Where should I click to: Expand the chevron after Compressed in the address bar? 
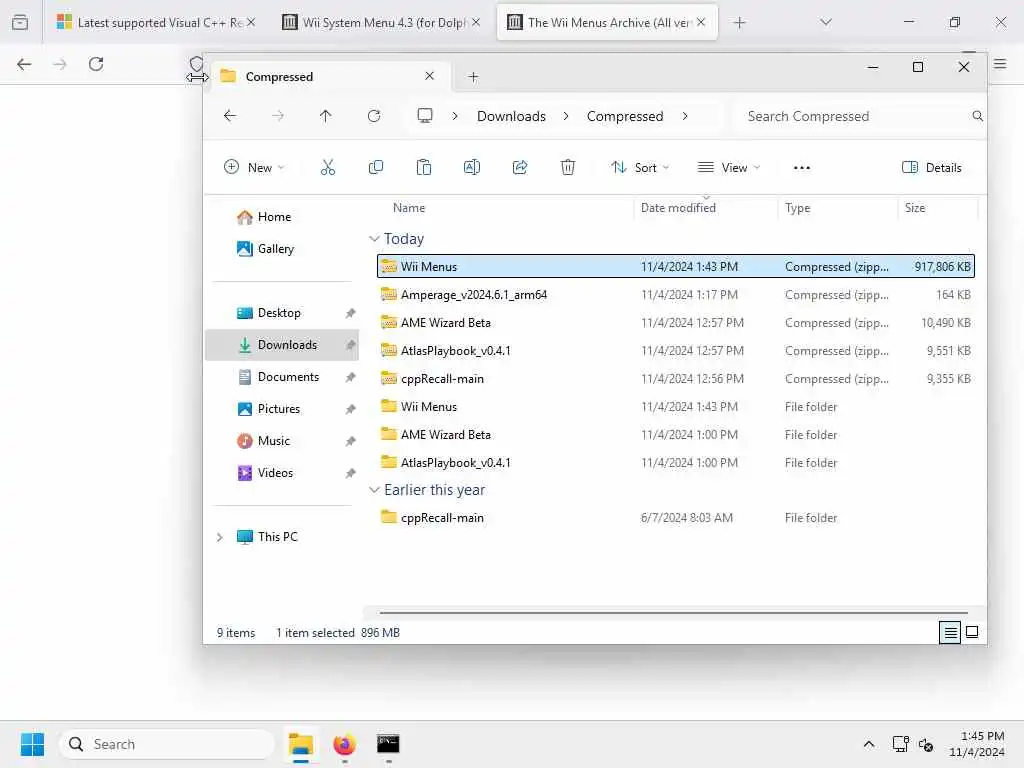[684, 116]
